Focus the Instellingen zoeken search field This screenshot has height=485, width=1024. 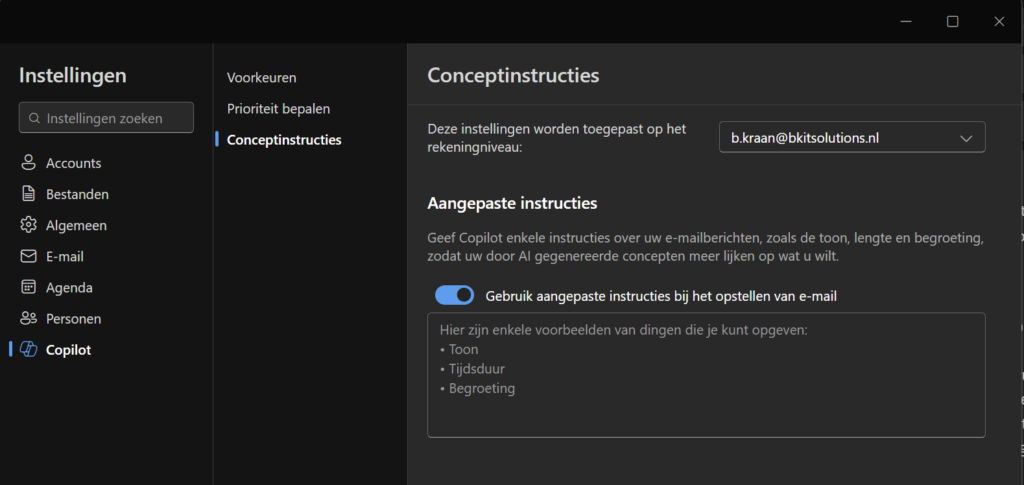tap(106, 117)
